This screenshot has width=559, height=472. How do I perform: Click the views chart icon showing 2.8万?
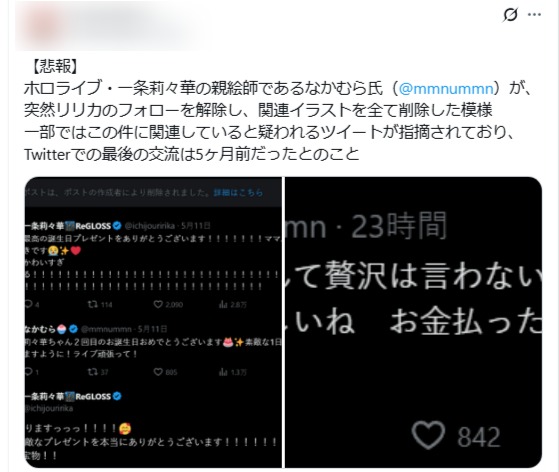(x=223, y=304)
